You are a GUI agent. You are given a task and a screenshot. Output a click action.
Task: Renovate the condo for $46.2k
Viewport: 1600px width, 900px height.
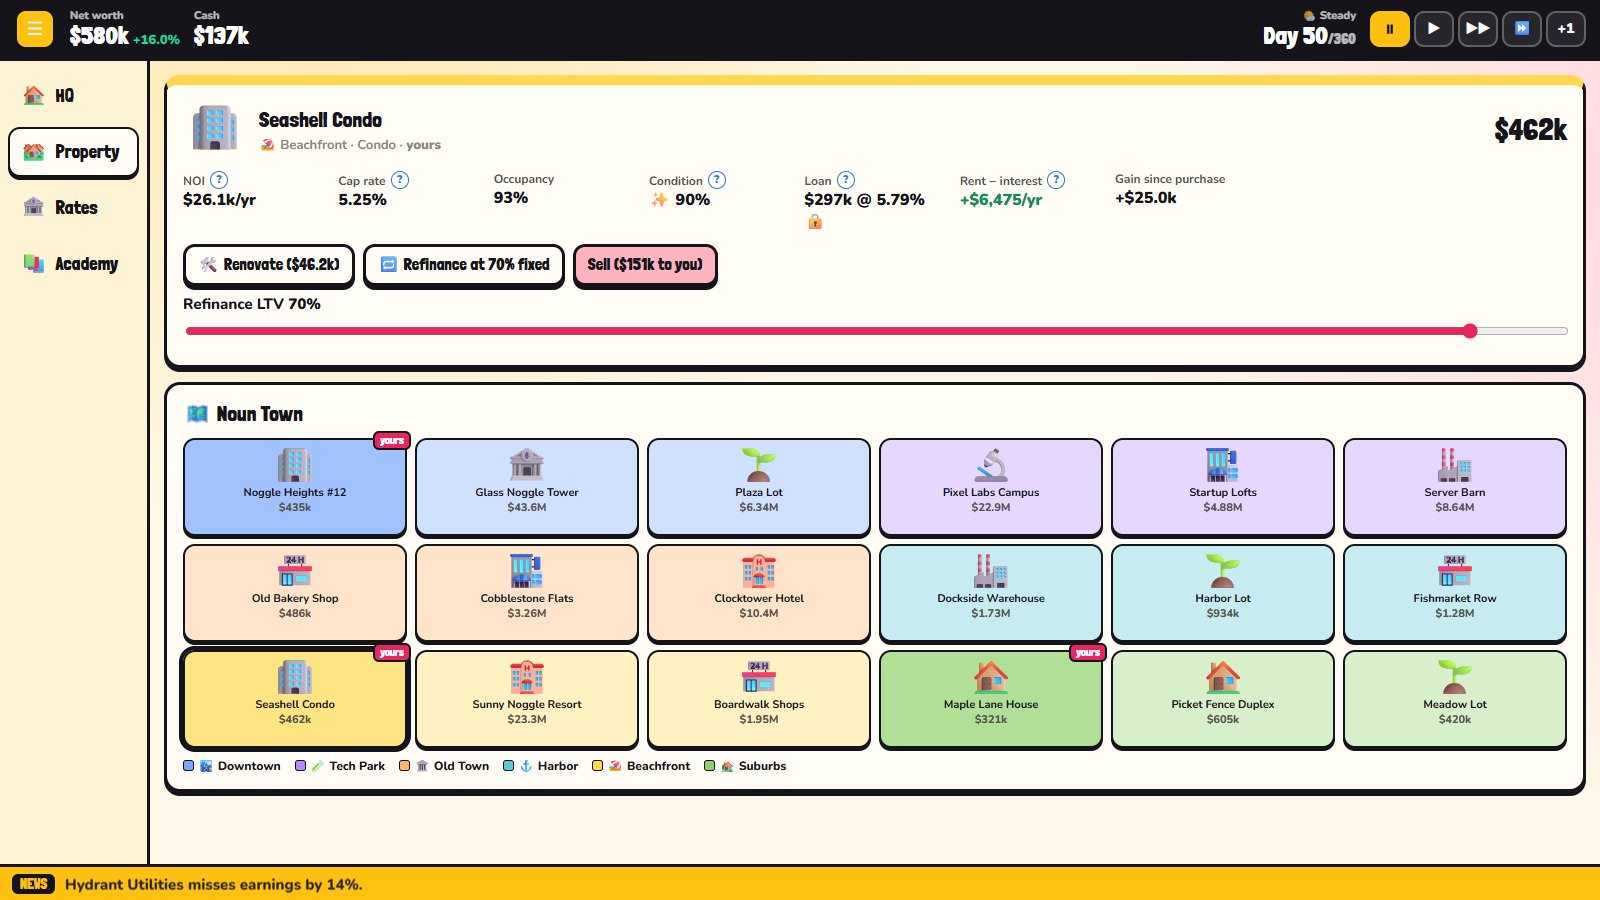[x=269, y=265]
